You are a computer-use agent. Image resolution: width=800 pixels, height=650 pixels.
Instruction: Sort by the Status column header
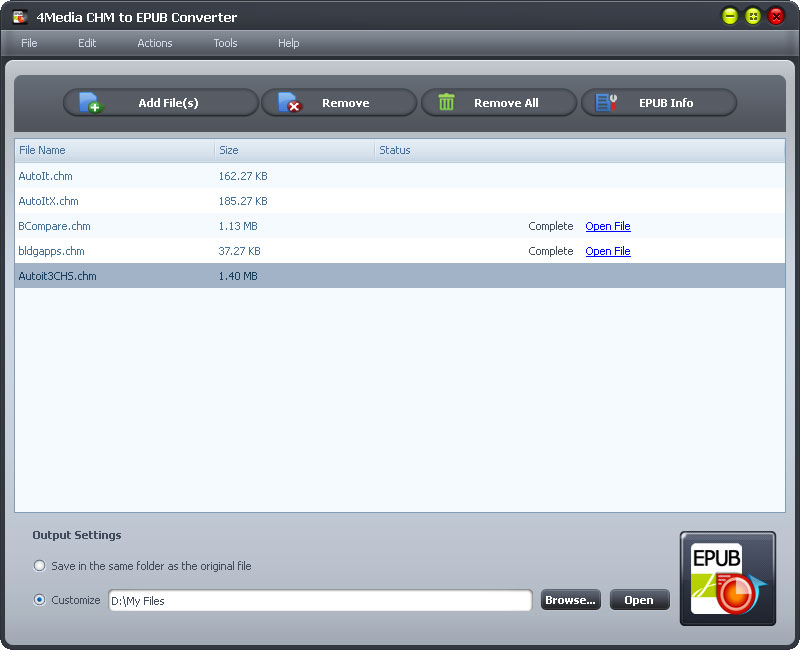pos(580,151)
